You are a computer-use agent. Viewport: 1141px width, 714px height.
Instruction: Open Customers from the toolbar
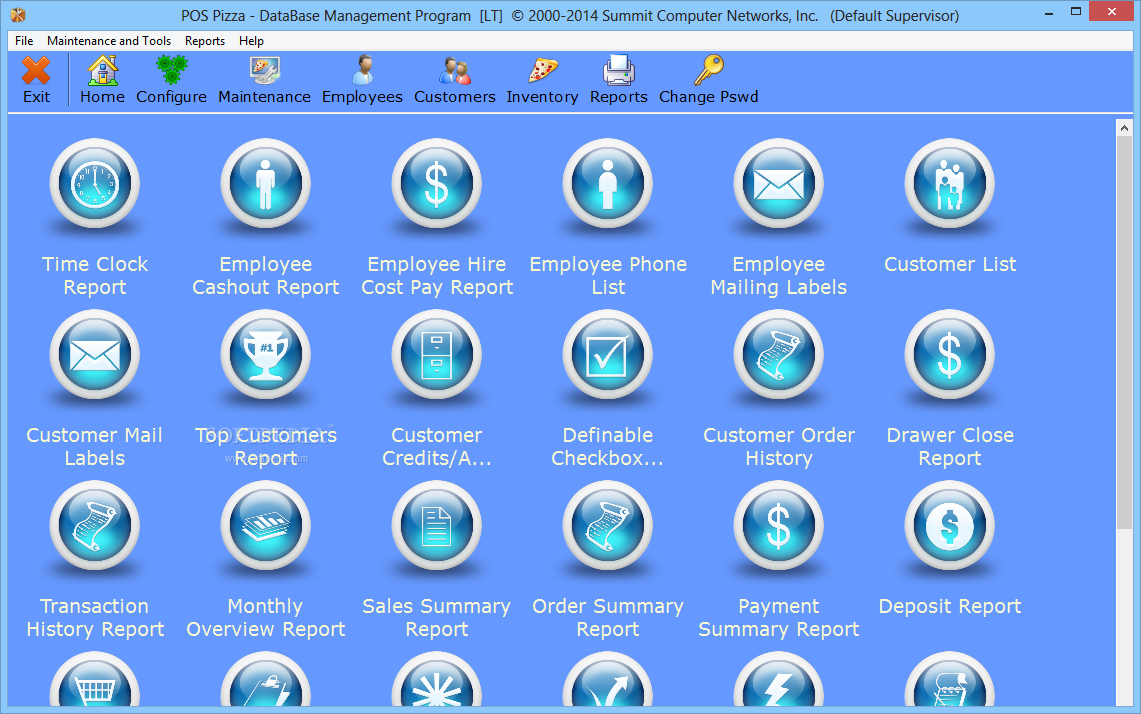click(455, 80)
